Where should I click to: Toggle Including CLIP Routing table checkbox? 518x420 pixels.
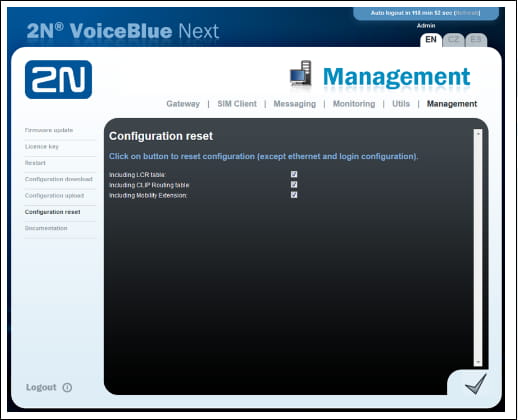point(294,184)
